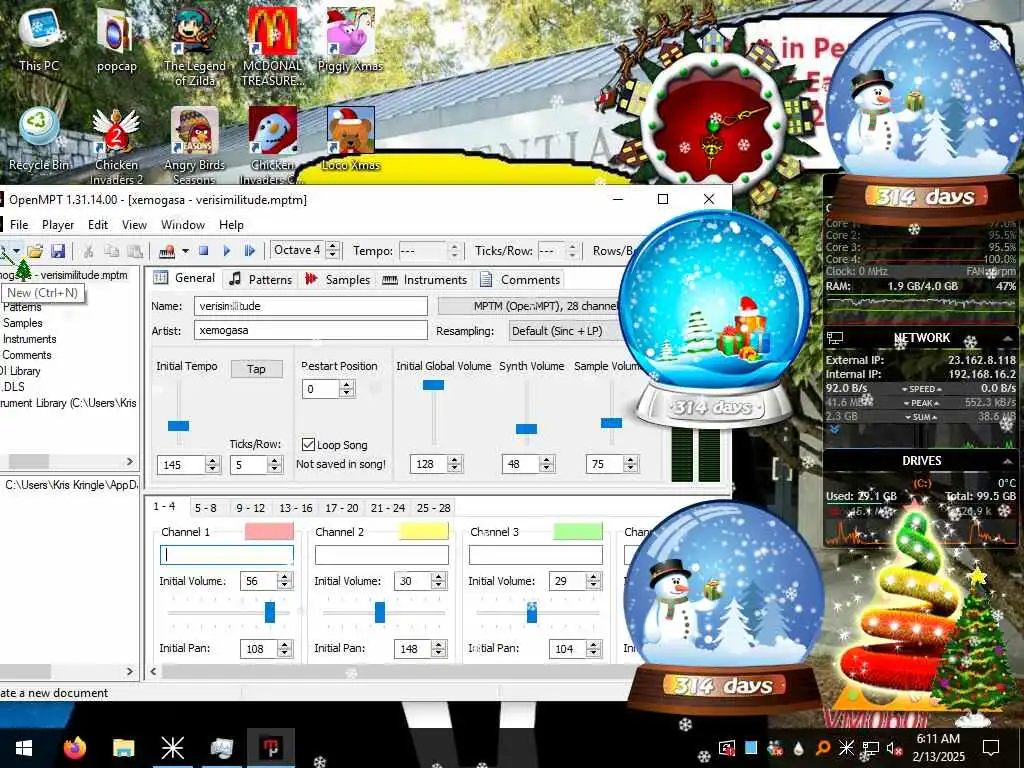The image size is (1024, 768).
Task: Select the MCDONAL TREASURE desktop shortcut
Action: tap(272, 46)
